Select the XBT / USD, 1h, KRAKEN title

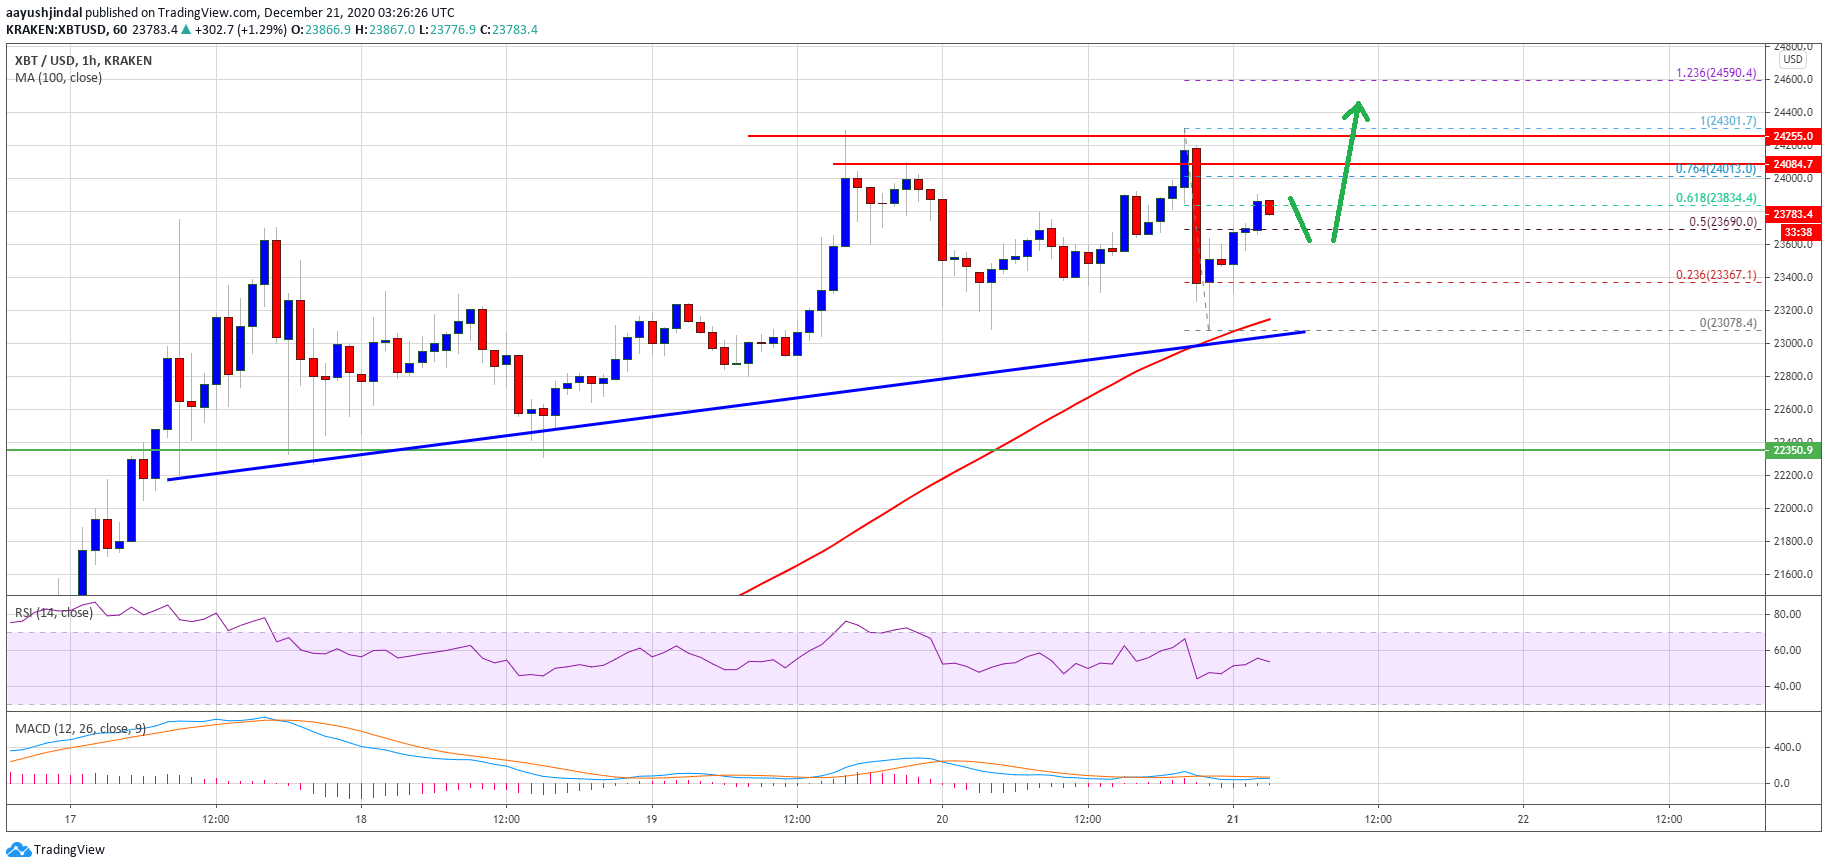83,61
